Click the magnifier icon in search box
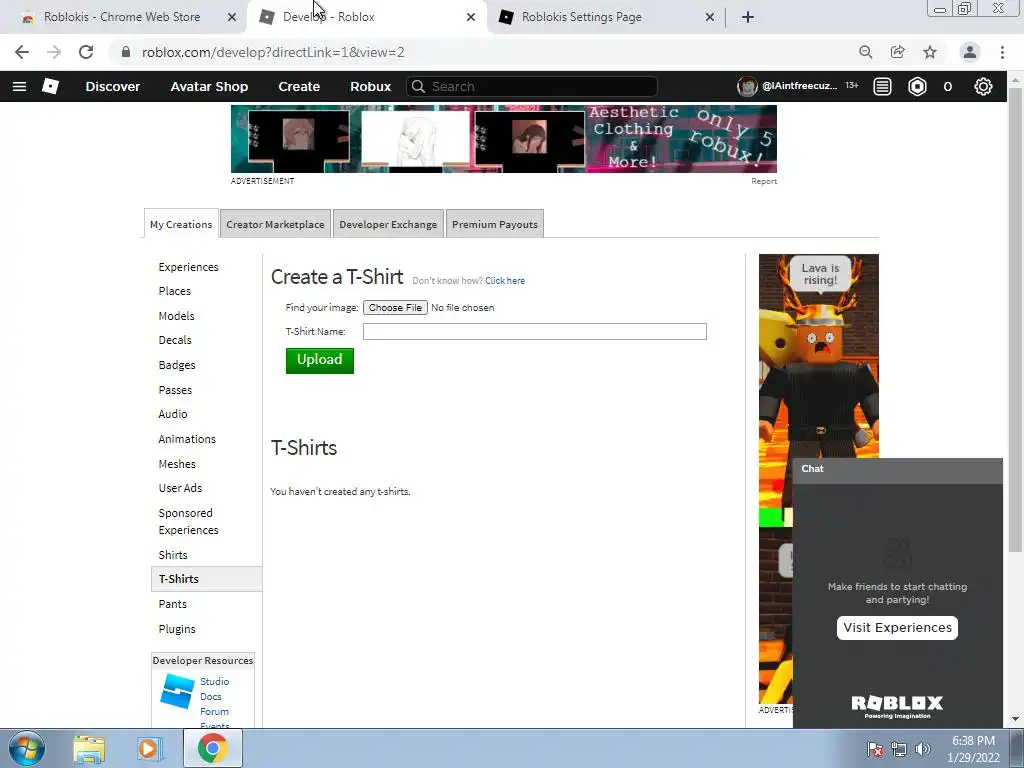The height and width of the screenshot is (768, 1024). pos(418,86)
